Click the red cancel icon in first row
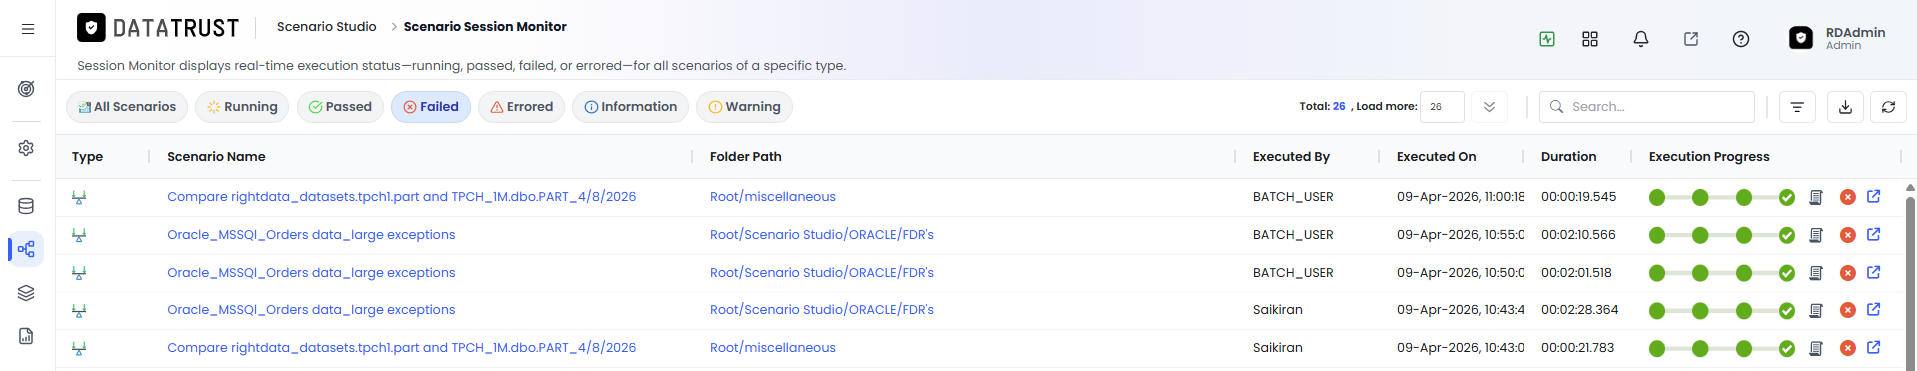Screen dimensions: 1917x371 pos(1847,197)
